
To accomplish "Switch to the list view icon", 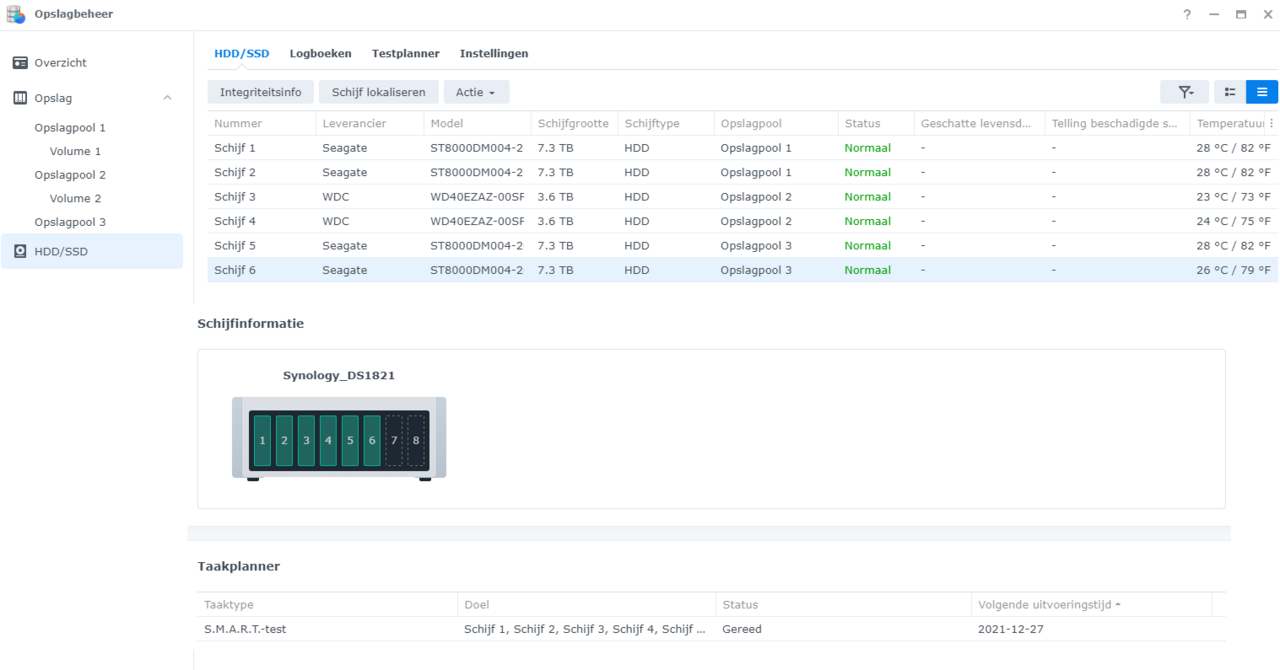I will point(1262,92).
